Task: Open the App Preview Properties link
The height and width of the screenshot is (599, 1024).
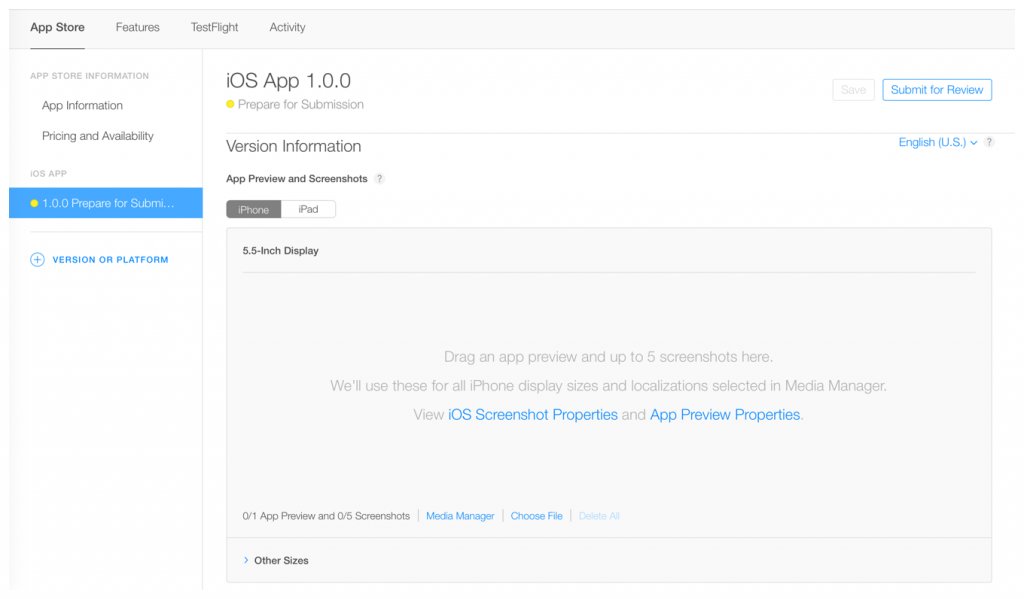Action: coord(725,415)
